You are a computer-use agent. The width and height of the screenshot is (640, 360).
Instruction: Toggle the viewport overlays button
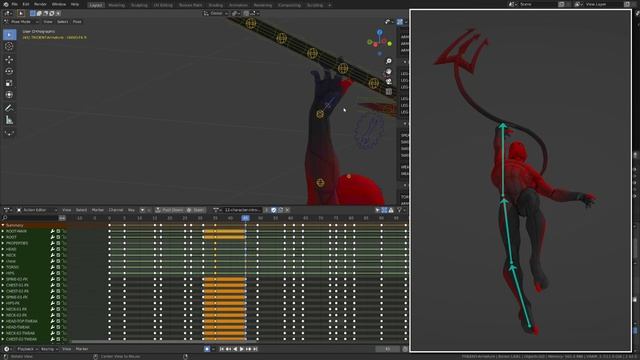[x=400, y=22]
